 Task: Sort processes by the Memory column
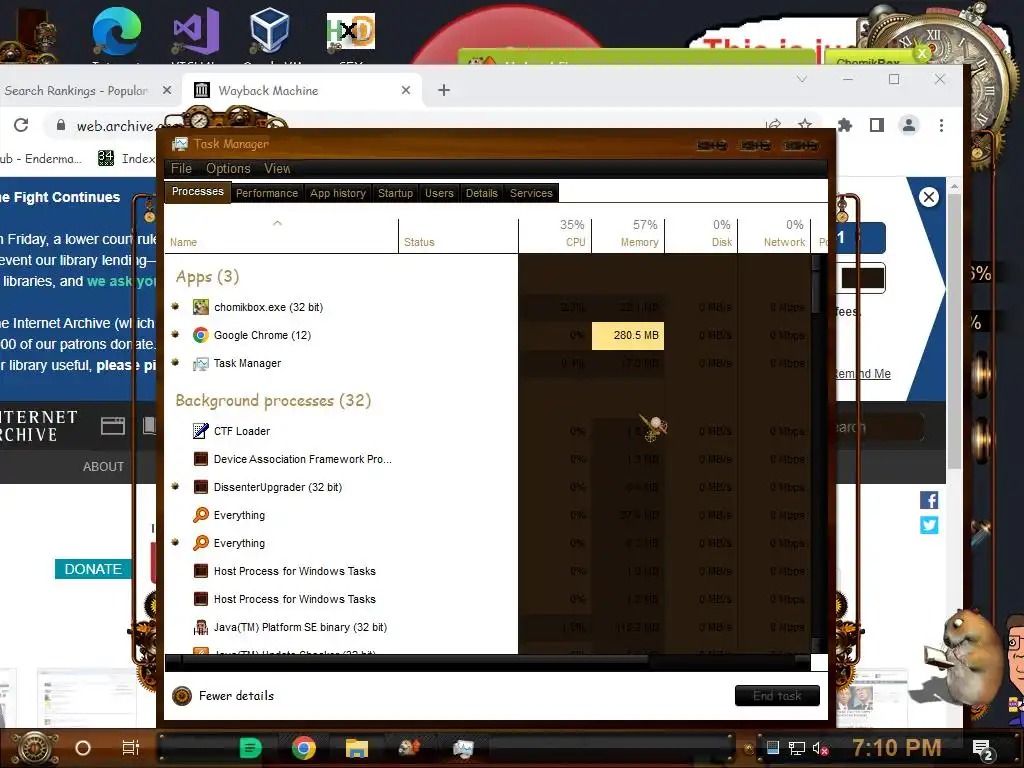(x=629, y=236)
